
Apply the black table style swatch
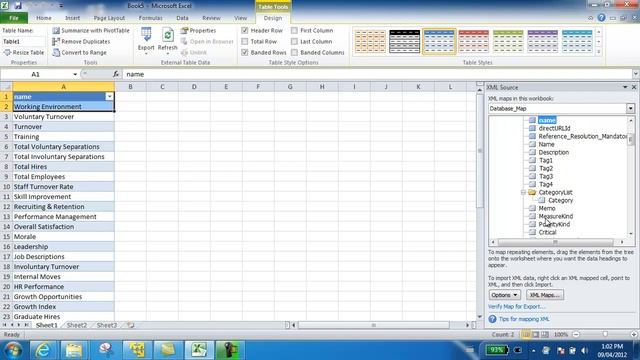tap(404, 42)
